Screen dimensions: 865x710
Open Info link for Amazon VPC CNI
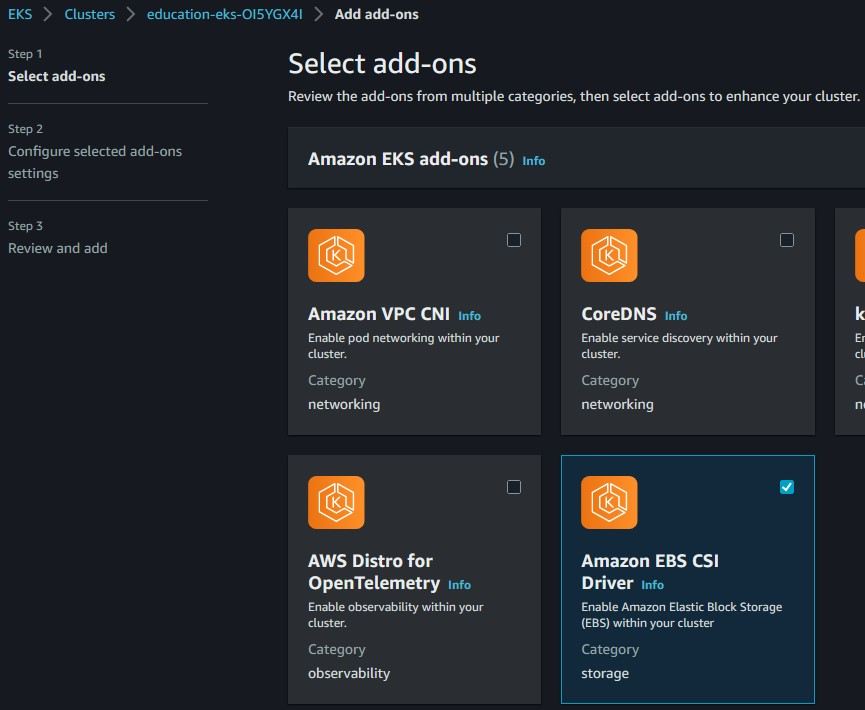pos(469,316)
